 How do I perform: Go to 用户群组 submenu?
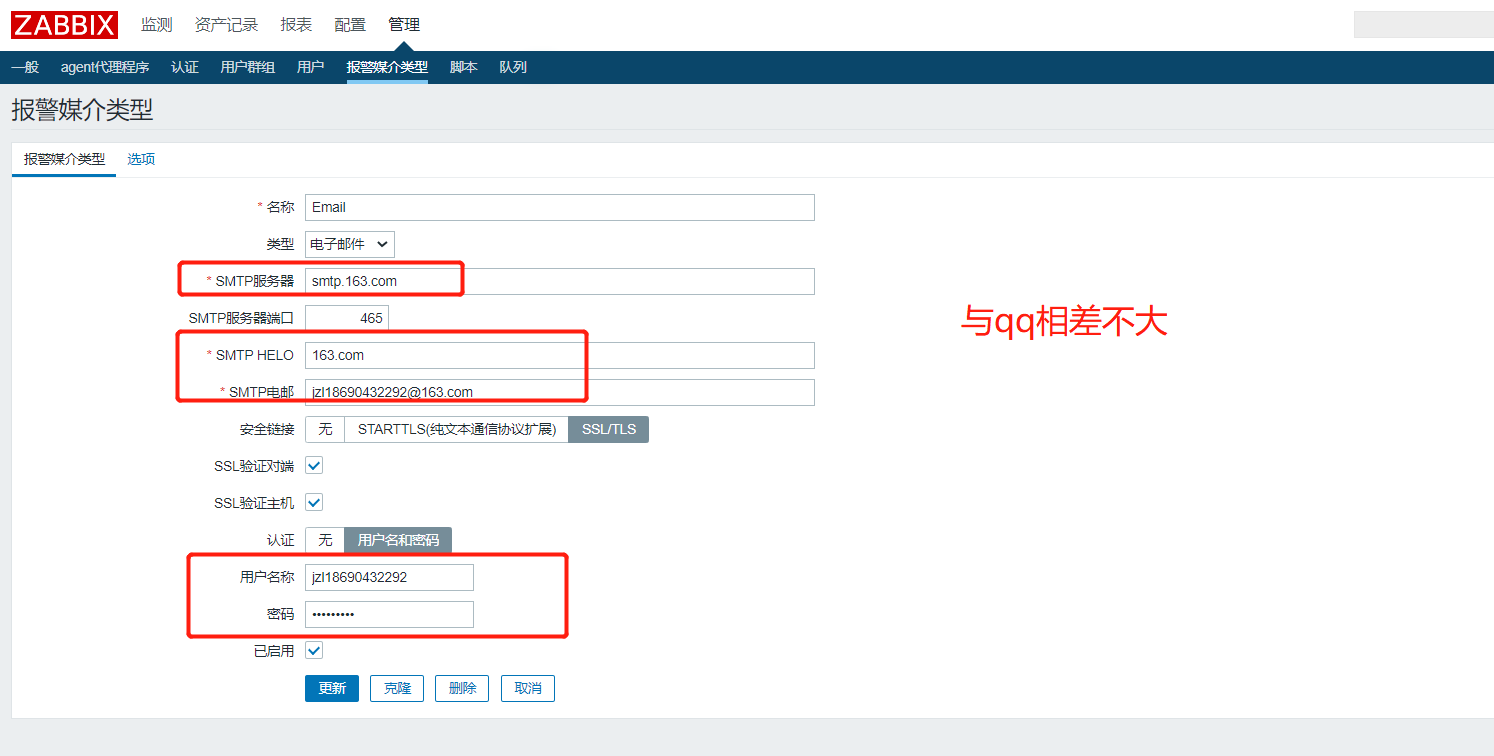point(248,67)
